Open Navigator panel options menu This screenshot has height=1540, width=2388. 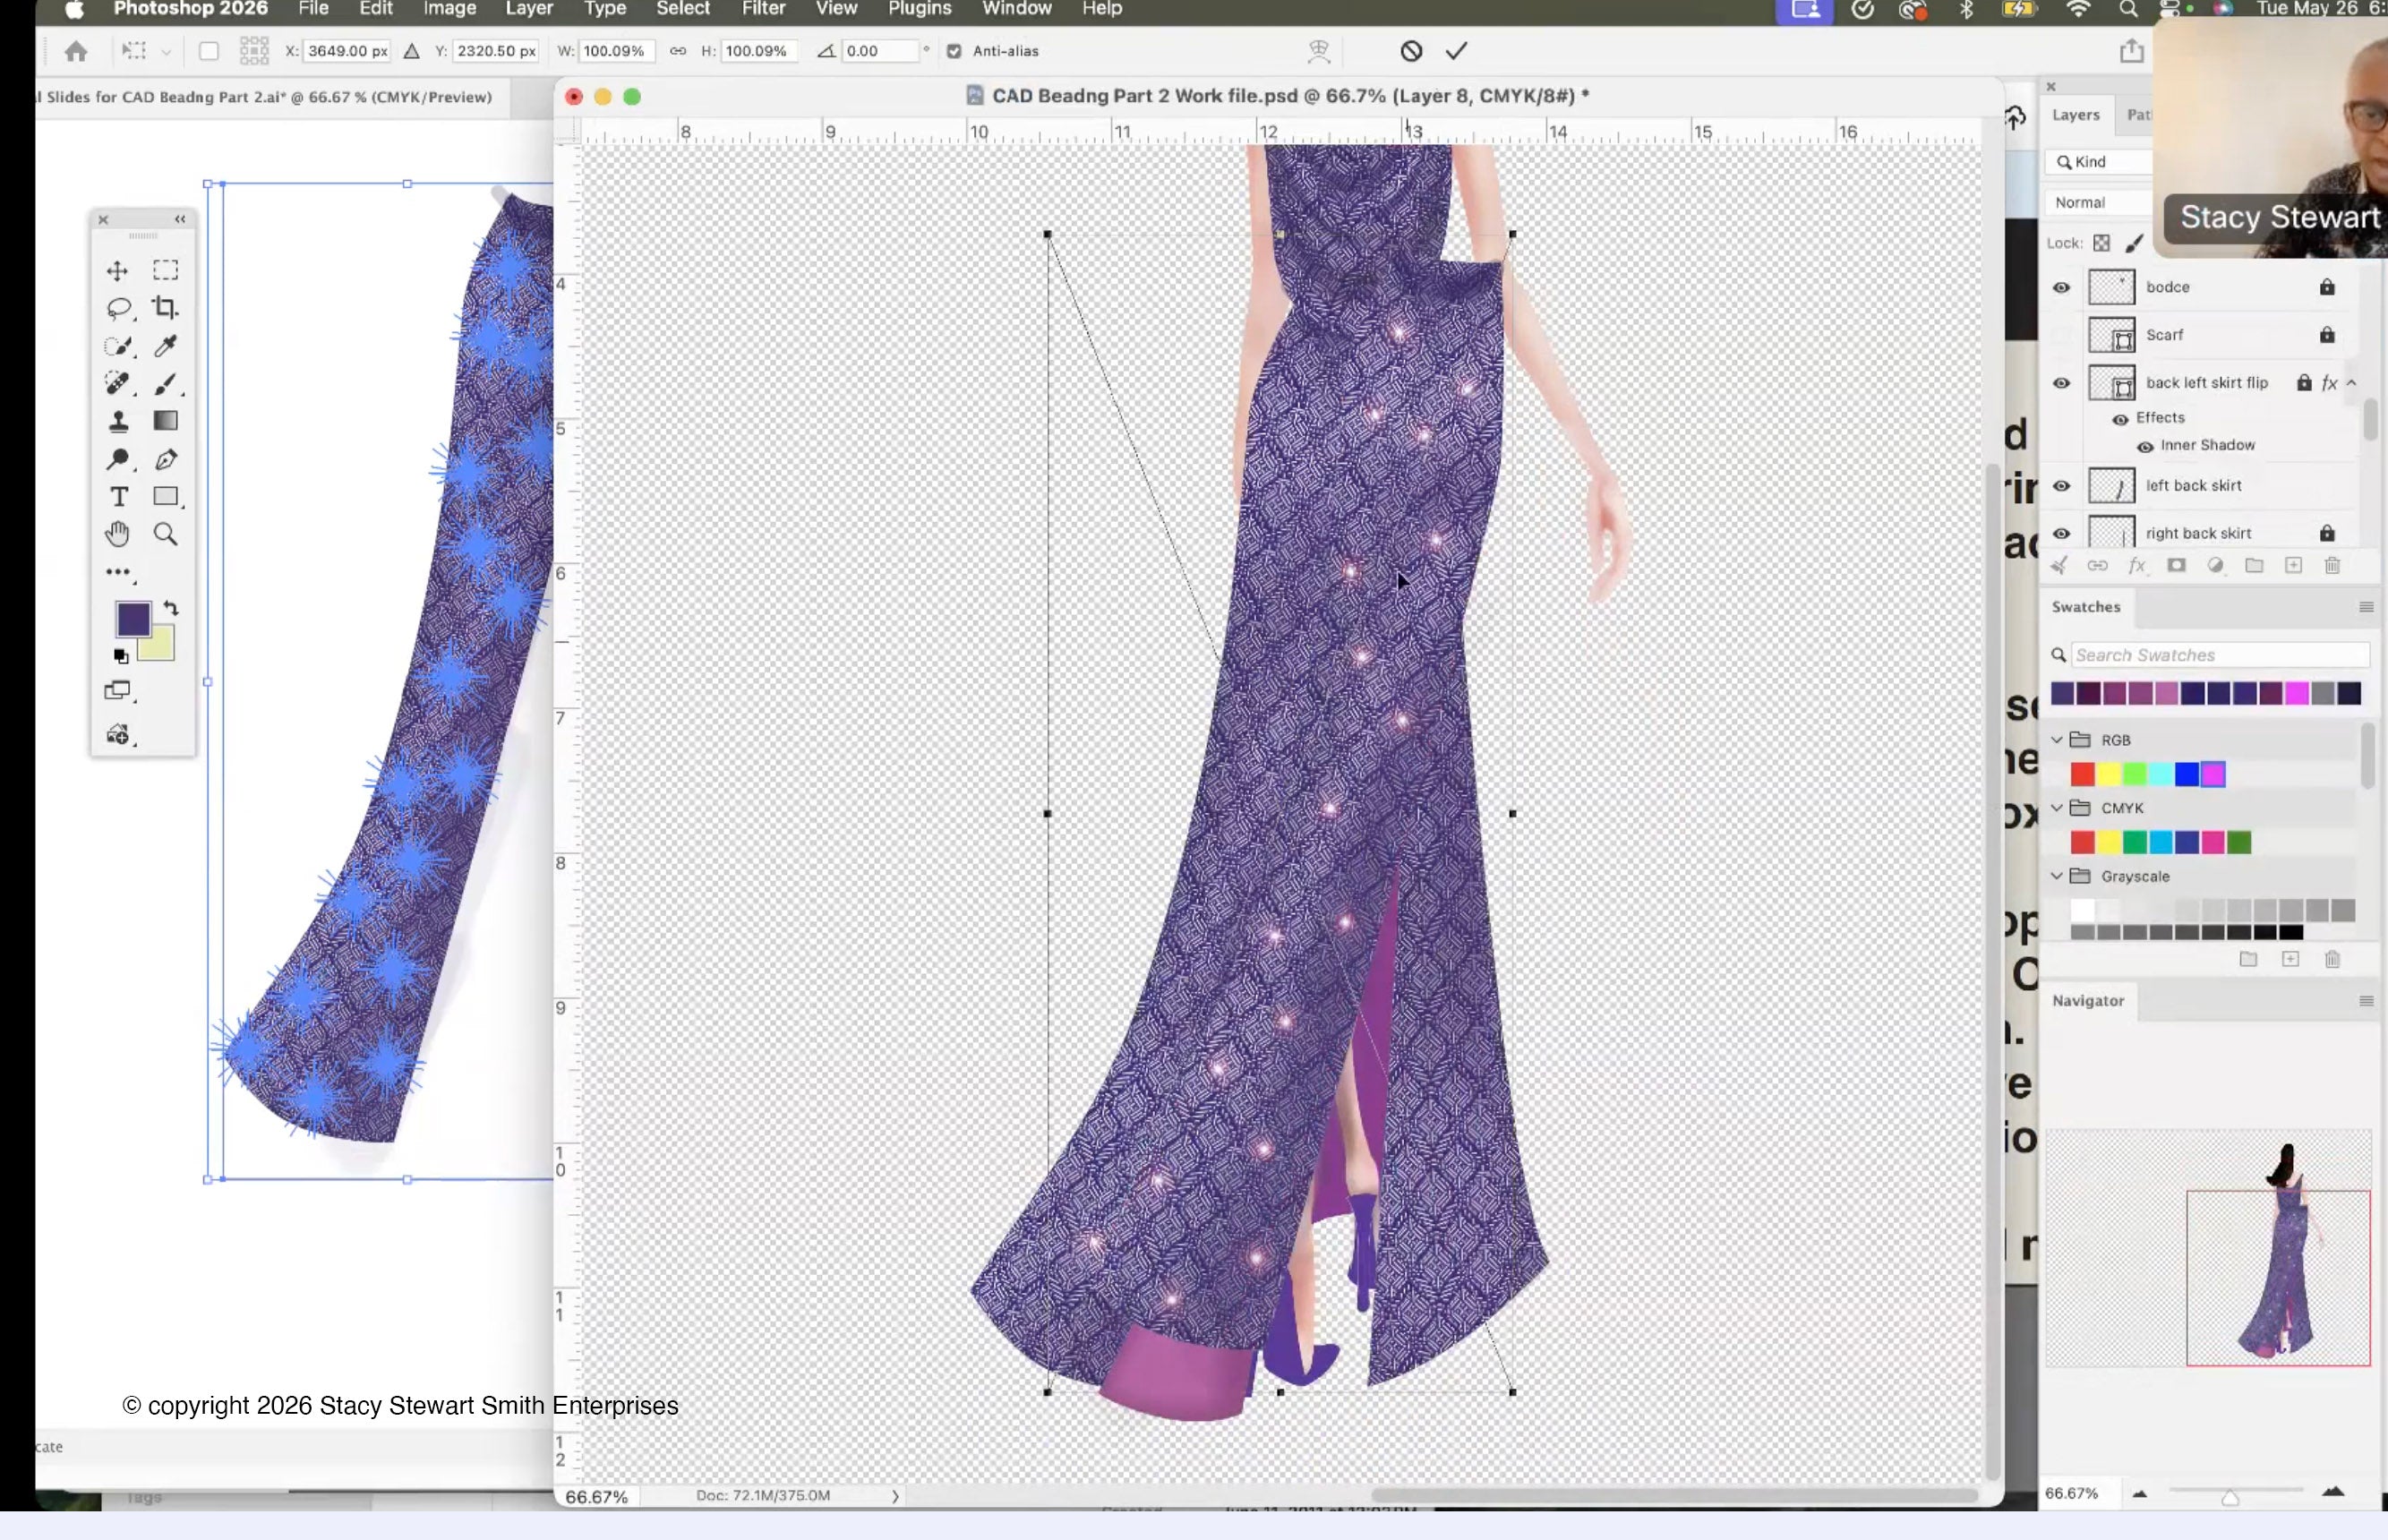pyautogui.click(x=2366, y=1001)
